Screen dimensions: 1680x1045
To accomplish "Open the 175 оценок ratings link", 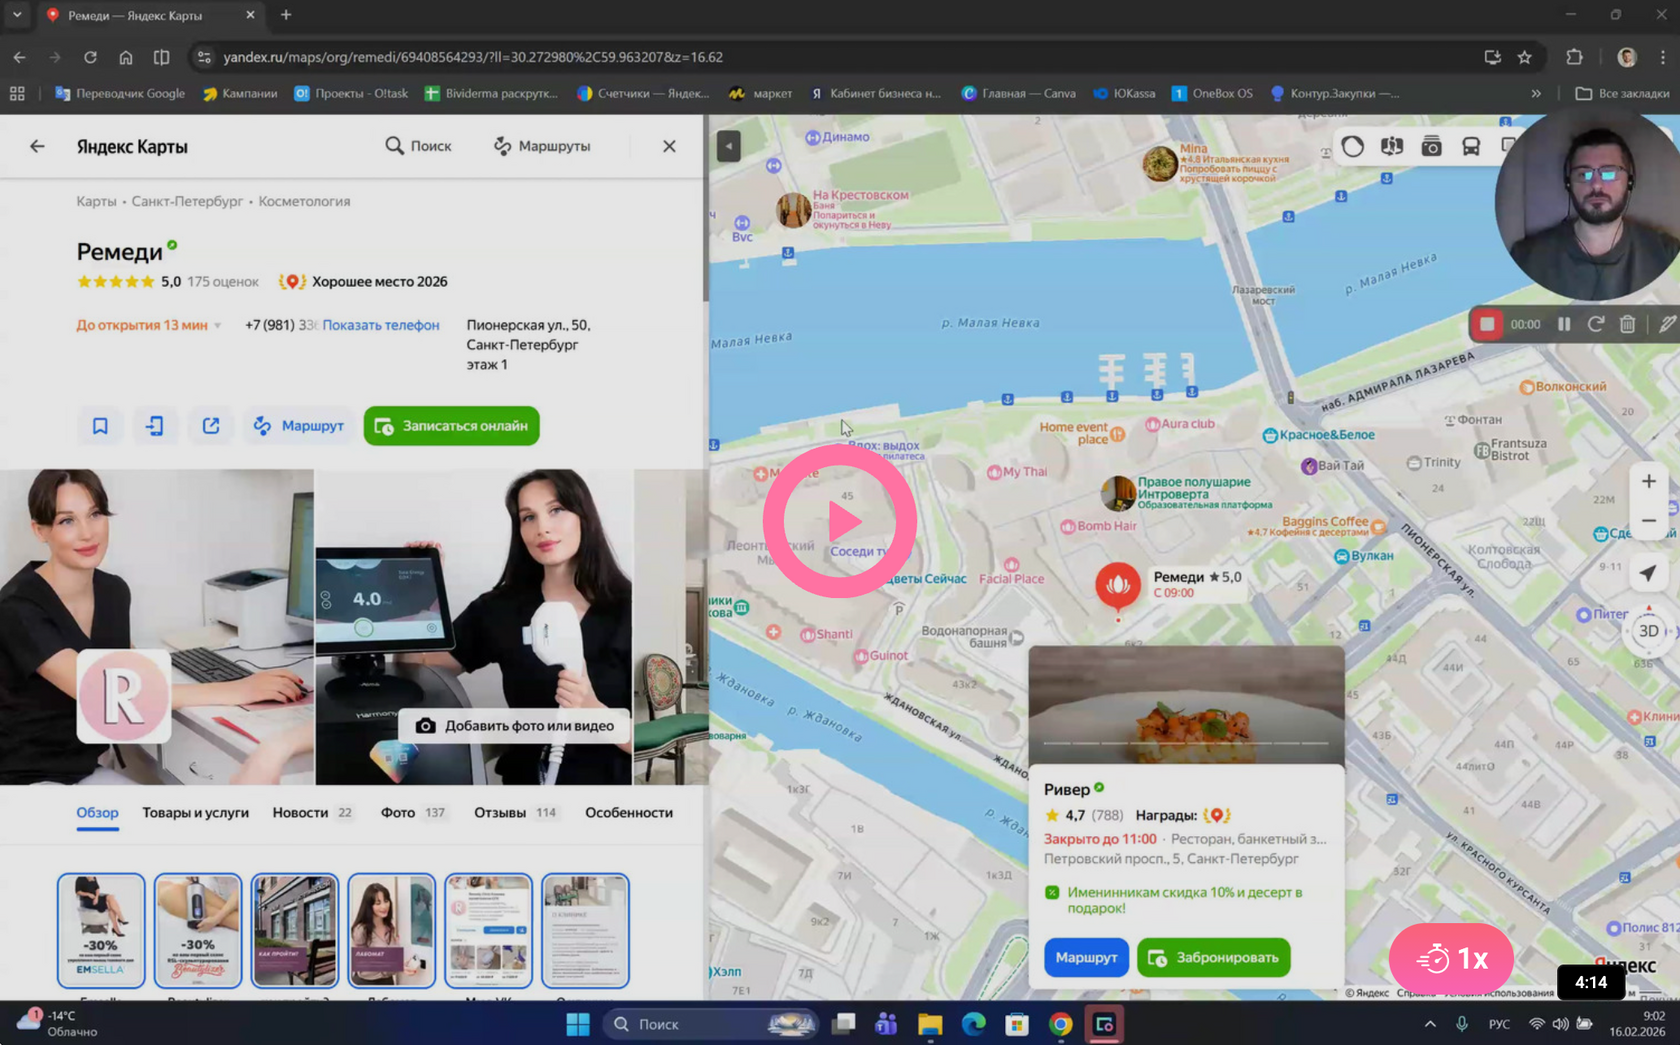I will click(223, 282).
